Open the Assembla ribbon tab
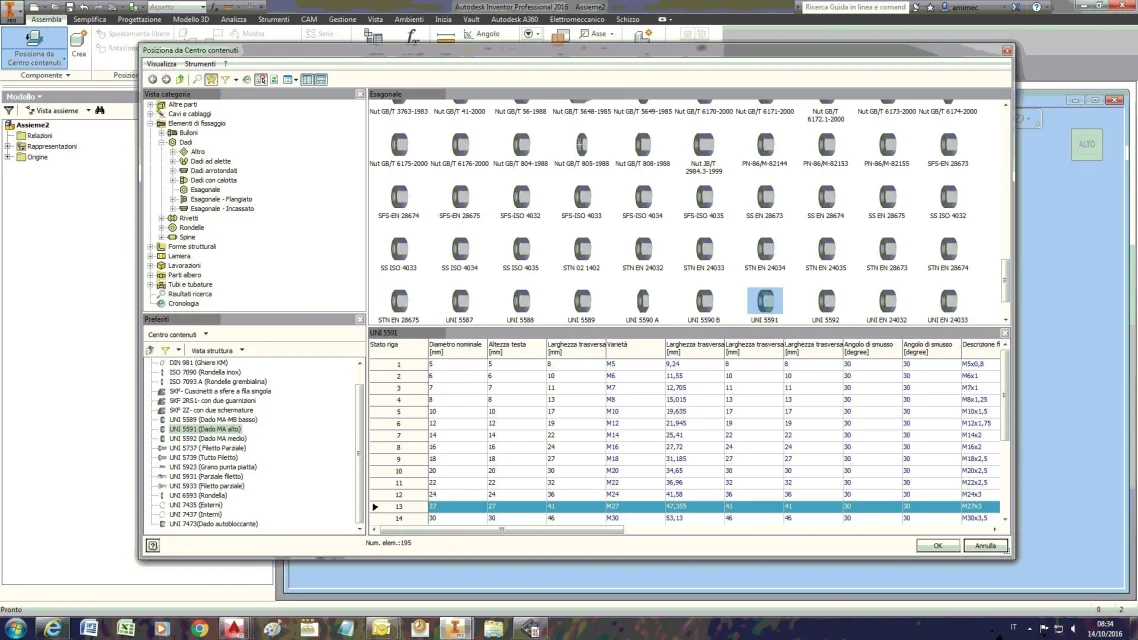Viewport: 1138px width, 640px height. [x=46, y=20]
